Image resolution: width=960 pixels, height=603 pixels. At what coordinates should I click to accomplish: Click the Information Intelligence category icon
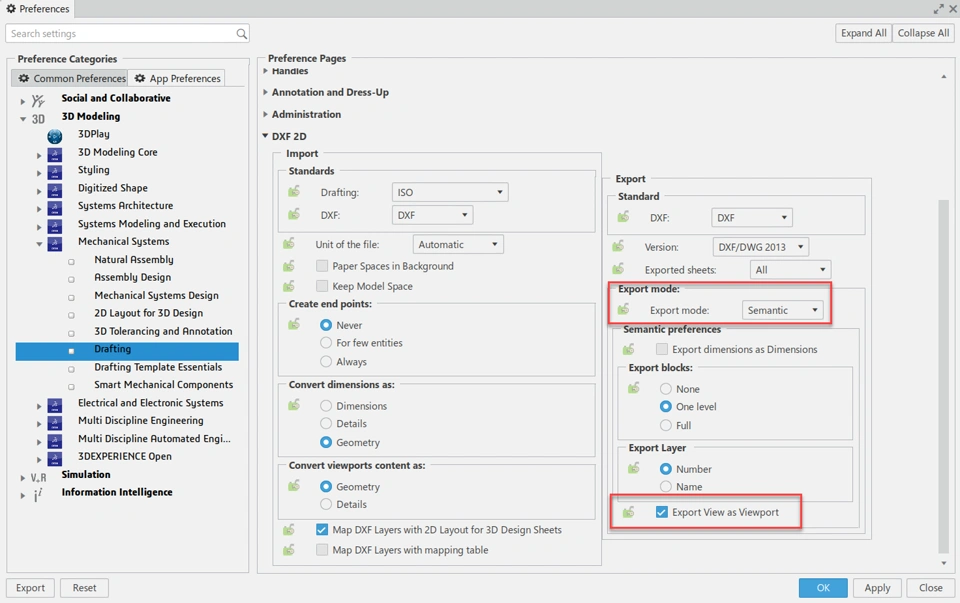(38, 493)
